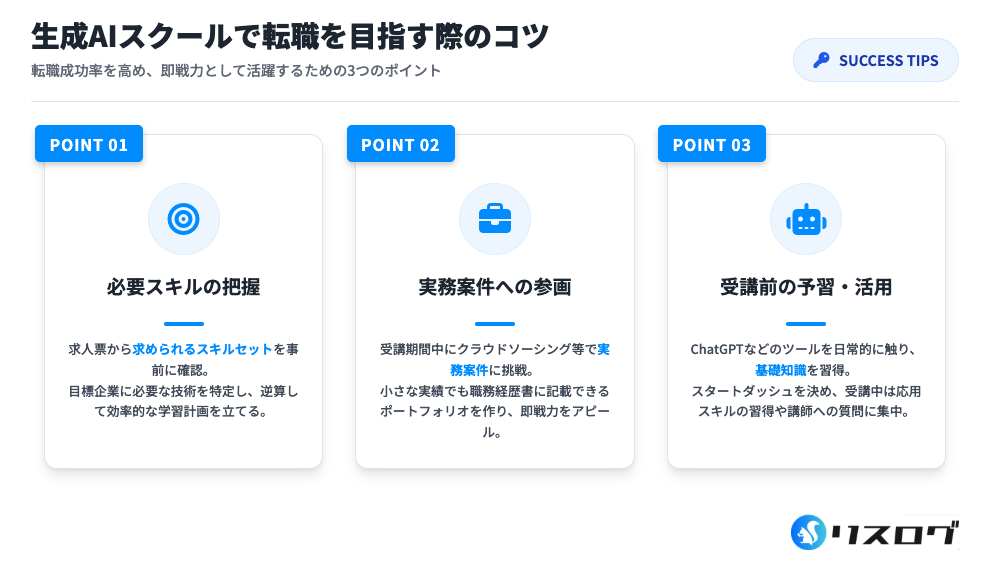Click the target icon in POINT 01 card
Screen dimensions: 990x566
coord(183,219)
